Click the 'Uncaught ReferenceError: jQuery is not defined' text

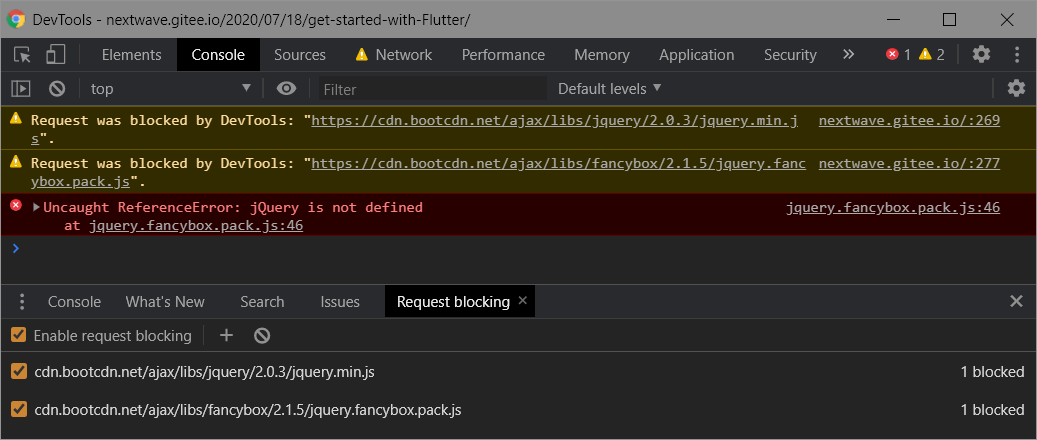pyautogui.click(x=233, y=208)
